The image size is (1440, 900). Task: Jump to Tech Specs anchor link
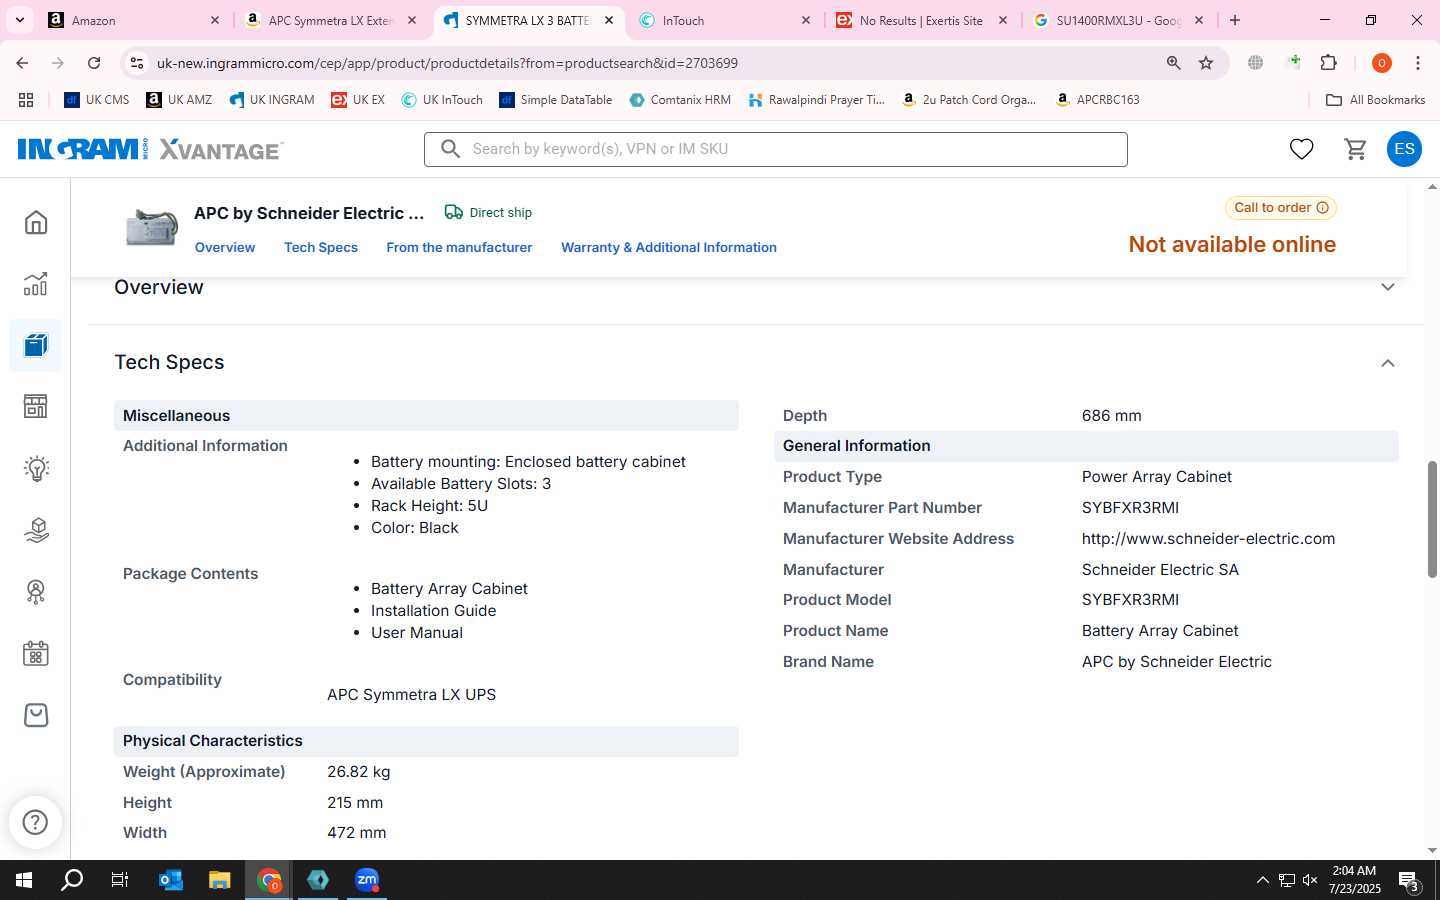(x=321, y=247)
